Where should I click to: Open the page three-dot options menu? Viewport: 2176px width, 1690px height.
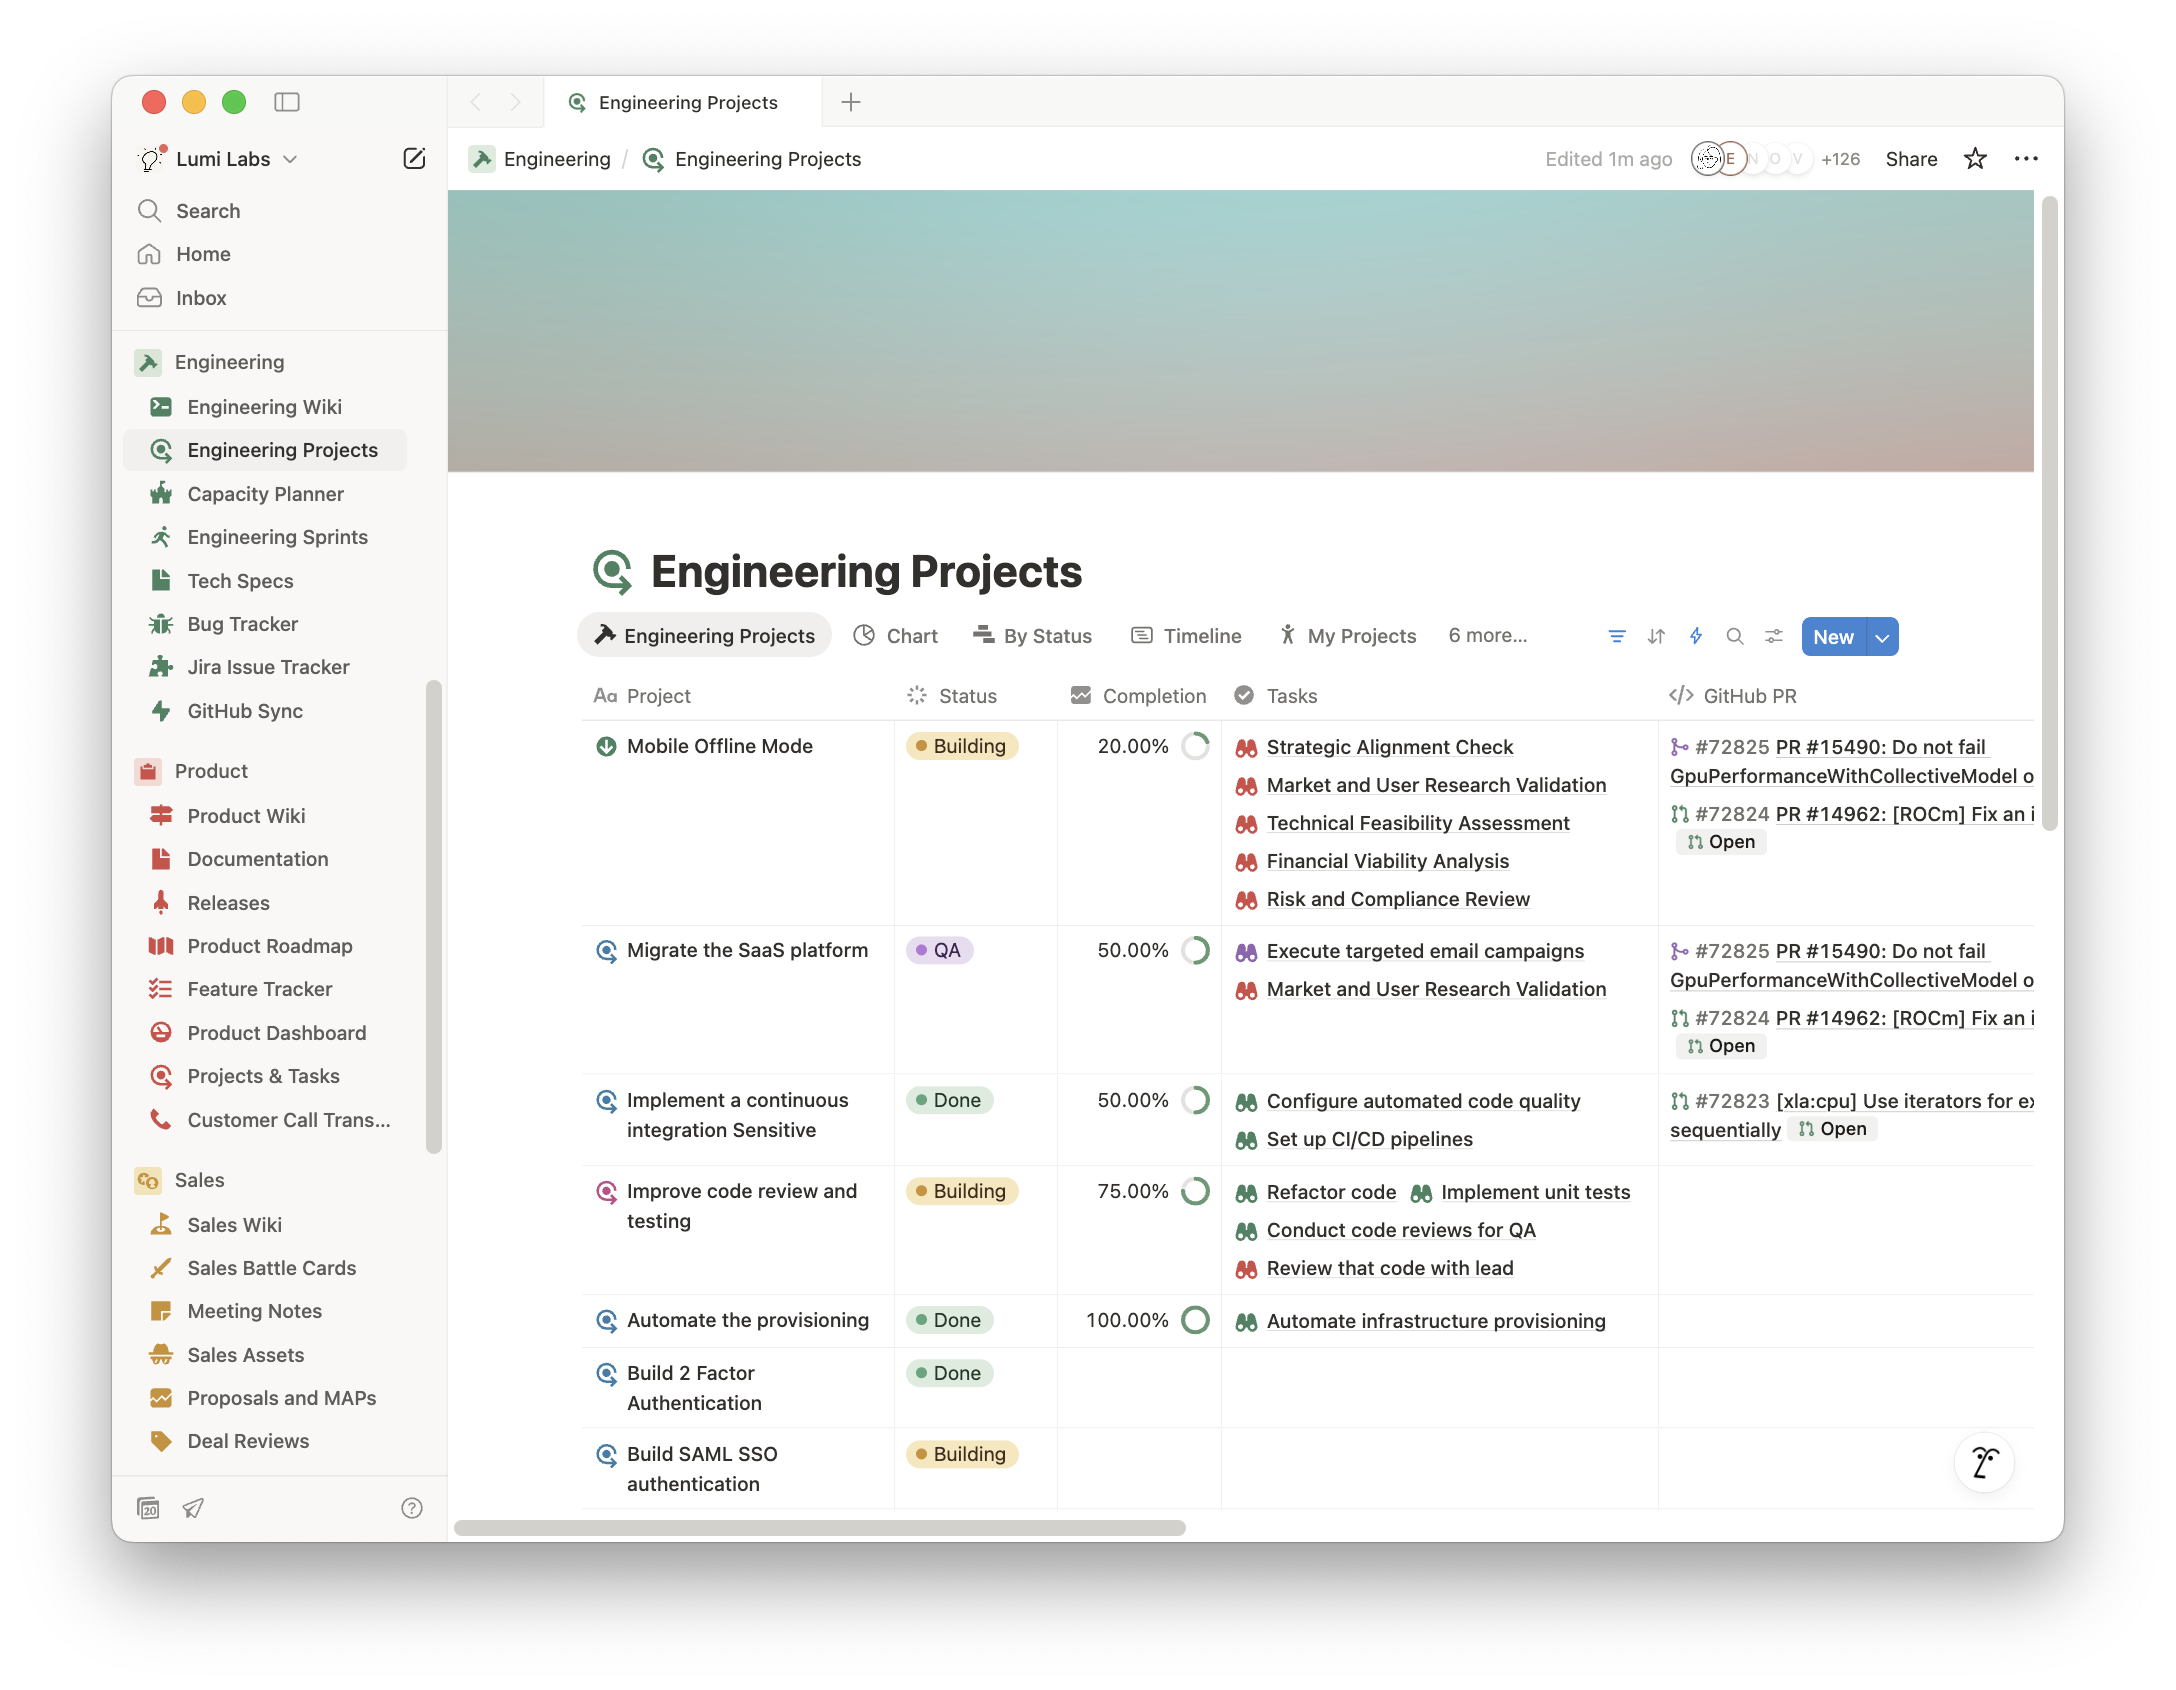pos(2026,159)
